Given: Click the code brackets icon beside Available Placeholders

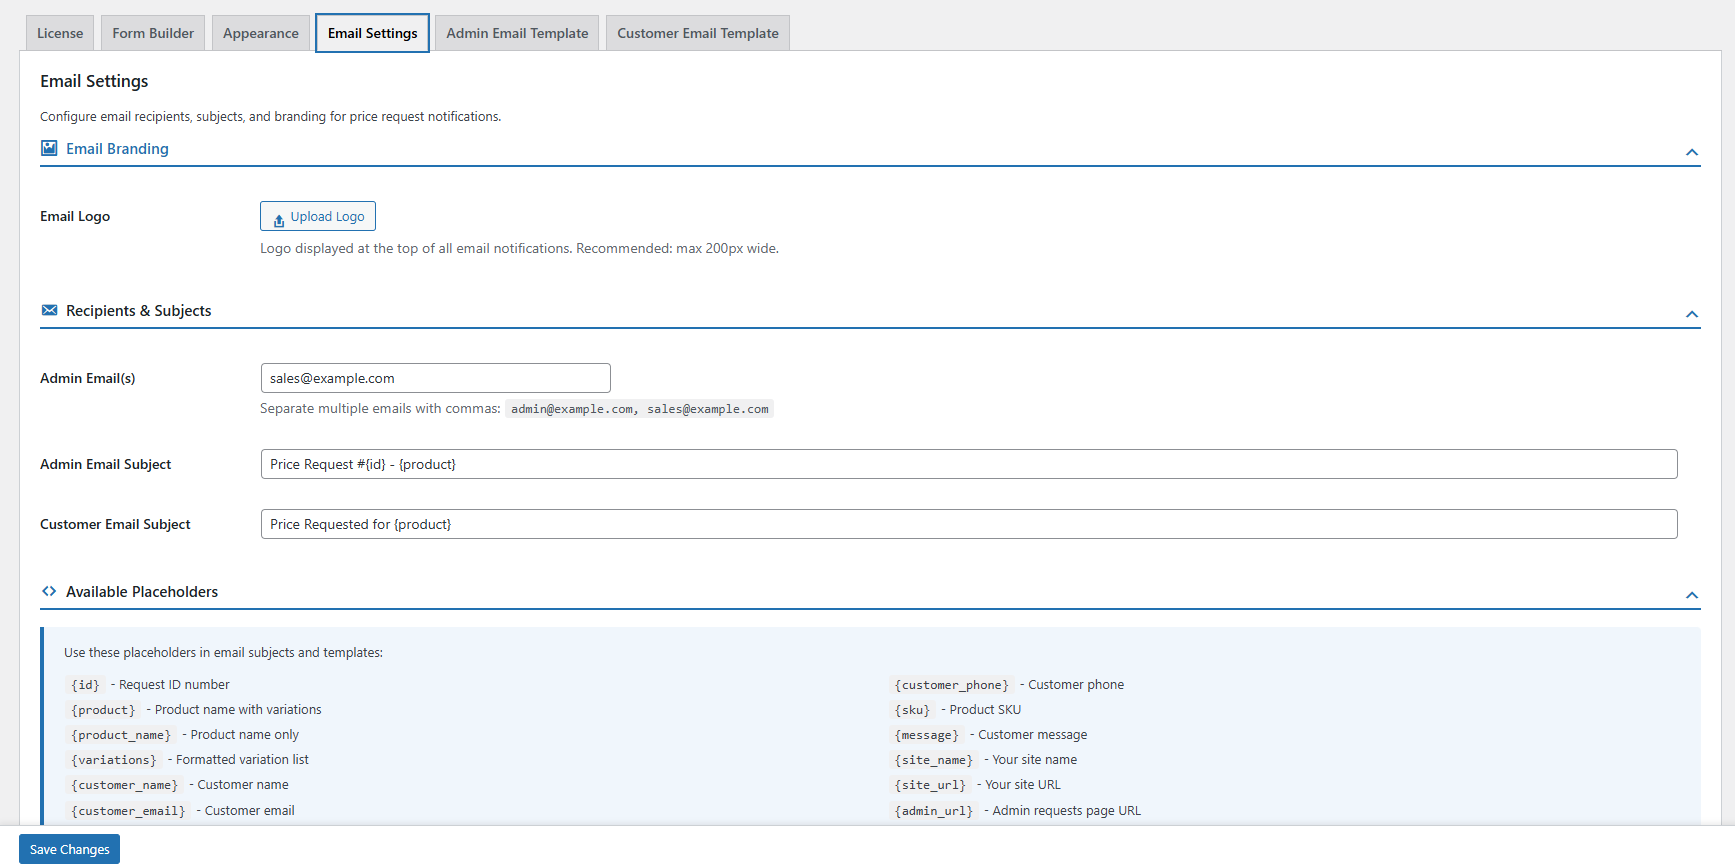Looking at the screenshot, I should coord(49,591).
